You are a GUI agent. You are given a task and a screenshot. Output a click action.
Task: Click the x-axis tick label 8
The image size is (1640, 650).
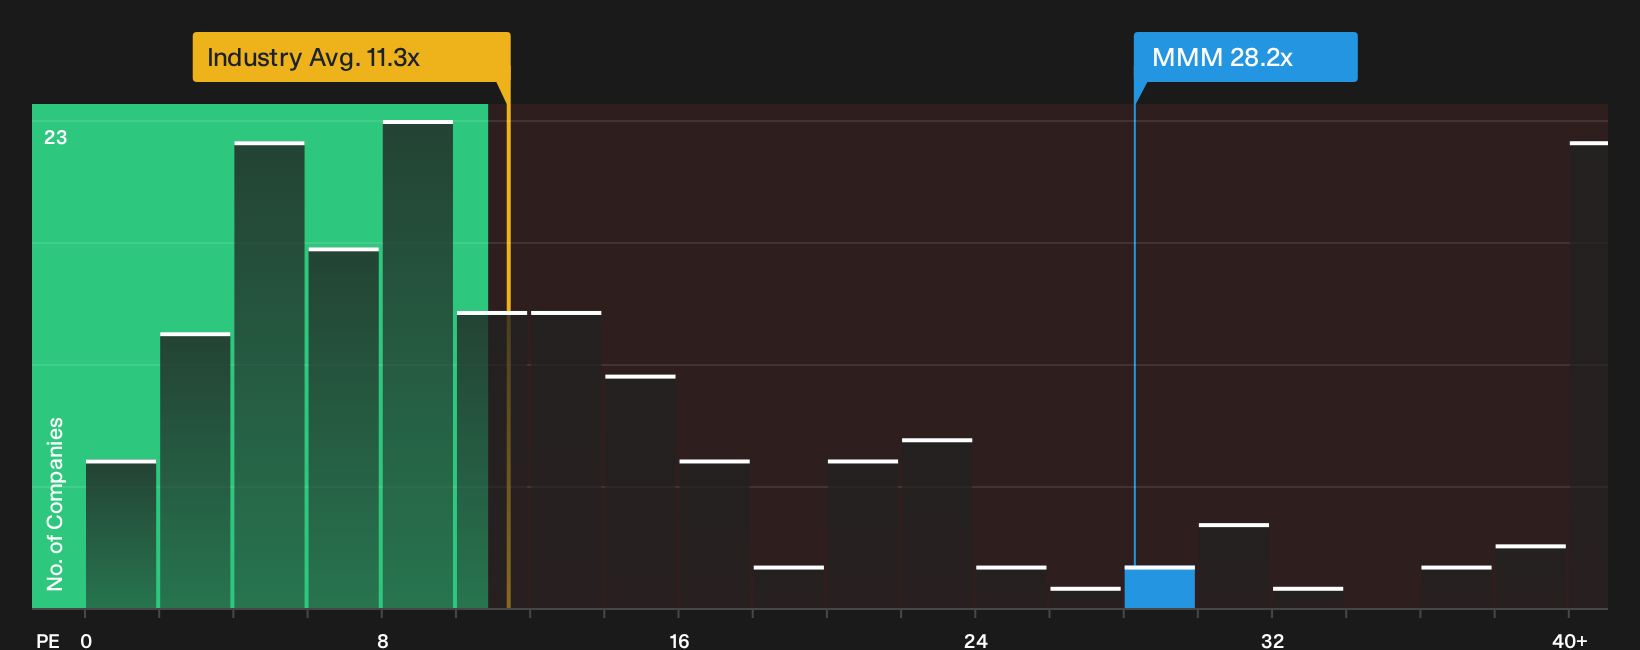(383, 640)
